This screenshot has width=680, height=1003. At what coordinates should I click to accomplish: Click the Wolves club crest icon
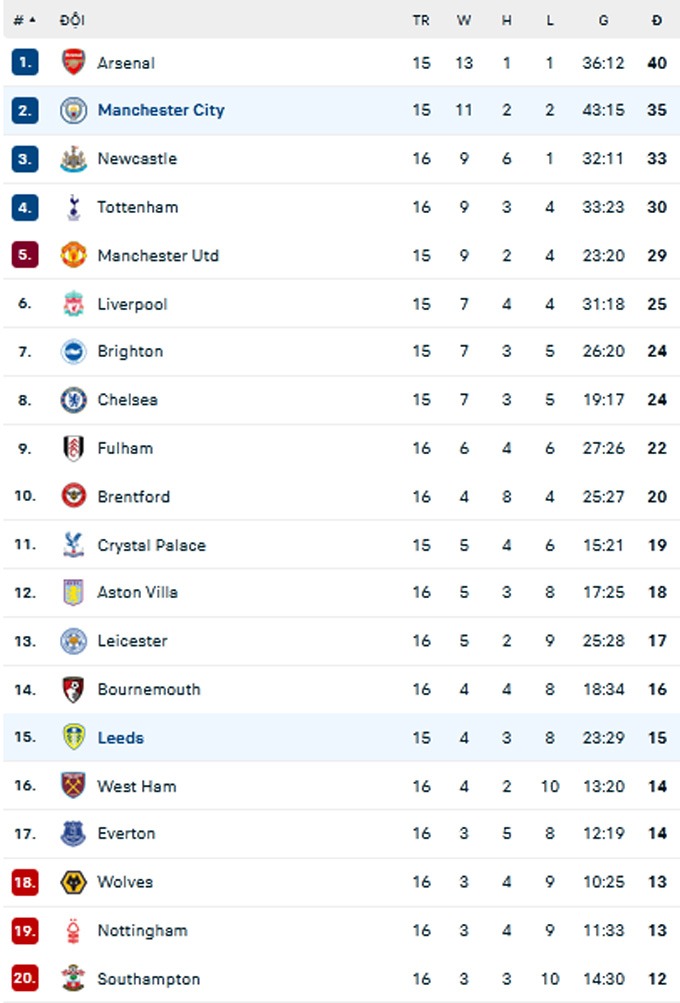pos(73,882)
